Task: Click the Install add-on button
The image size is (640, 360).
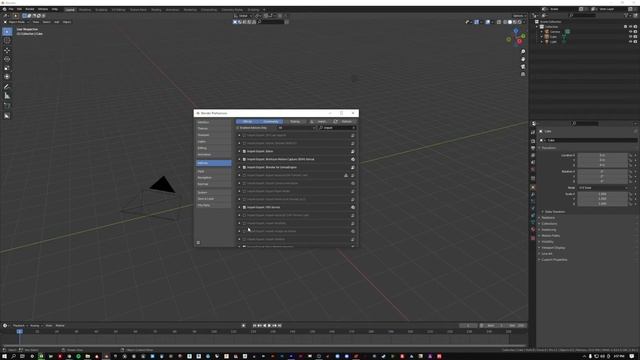Action: click(319, 122)
